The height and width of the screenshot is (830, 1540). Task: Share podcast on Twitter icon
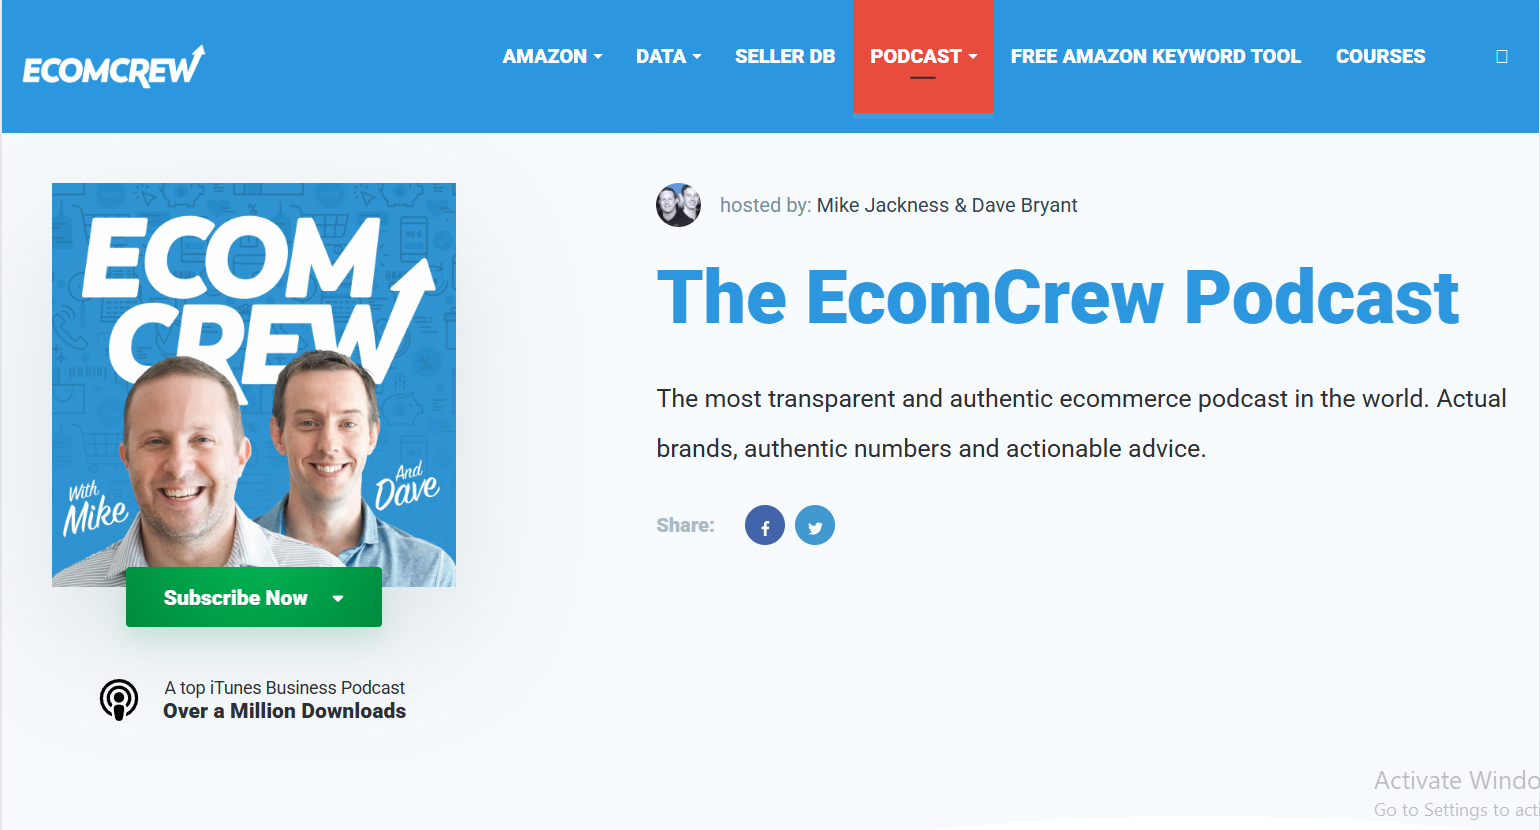tap(815, 525)
